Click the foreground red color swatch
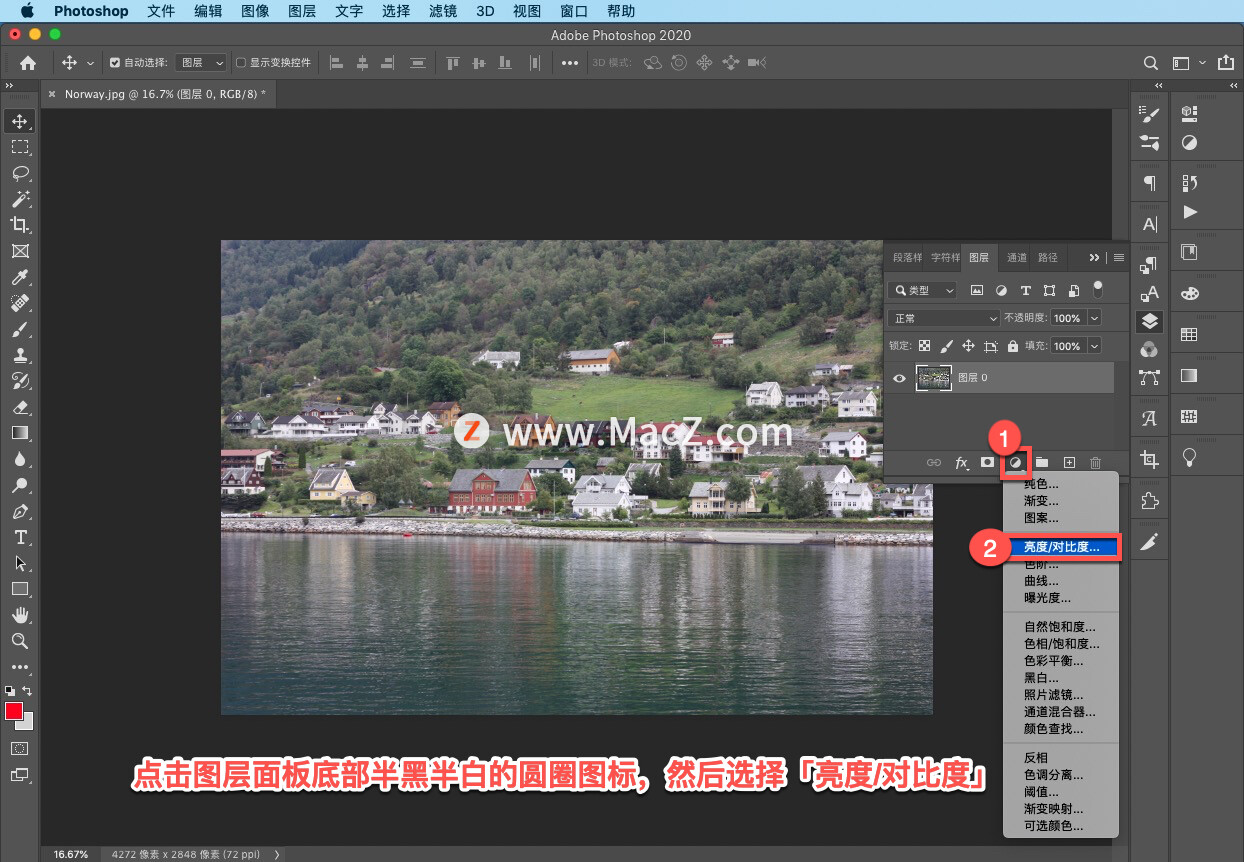 14,711
